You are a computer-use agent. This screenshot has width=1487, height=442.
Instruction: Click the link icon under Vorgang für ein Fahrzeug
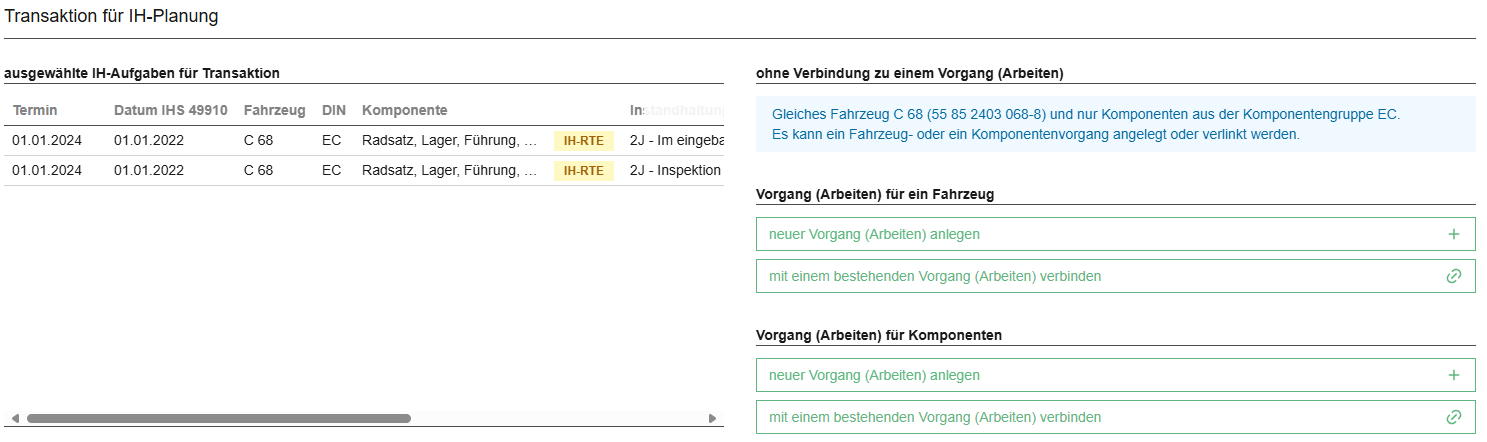click(x=1453, y=276)
